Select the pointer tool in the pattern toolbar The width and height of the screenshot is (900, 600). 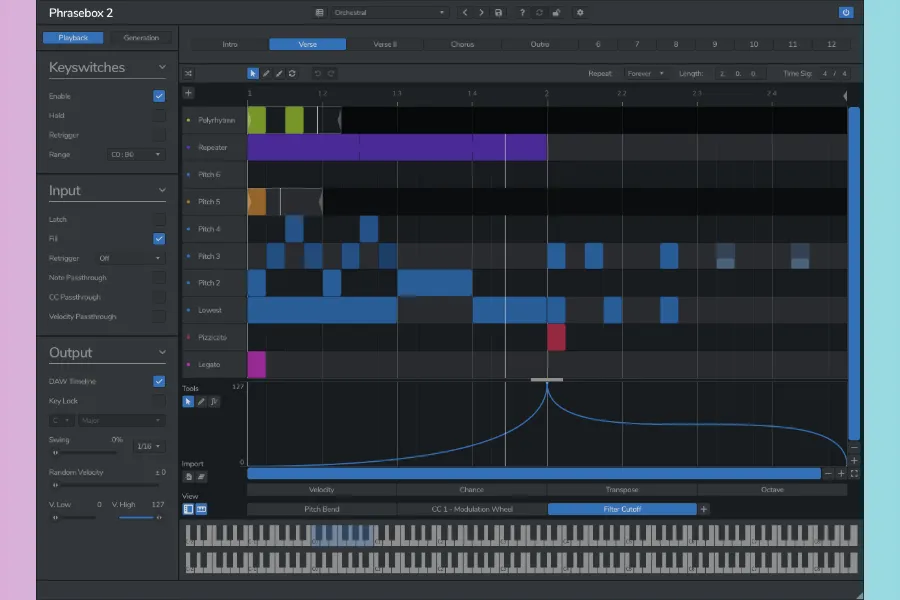pos(253,73)
